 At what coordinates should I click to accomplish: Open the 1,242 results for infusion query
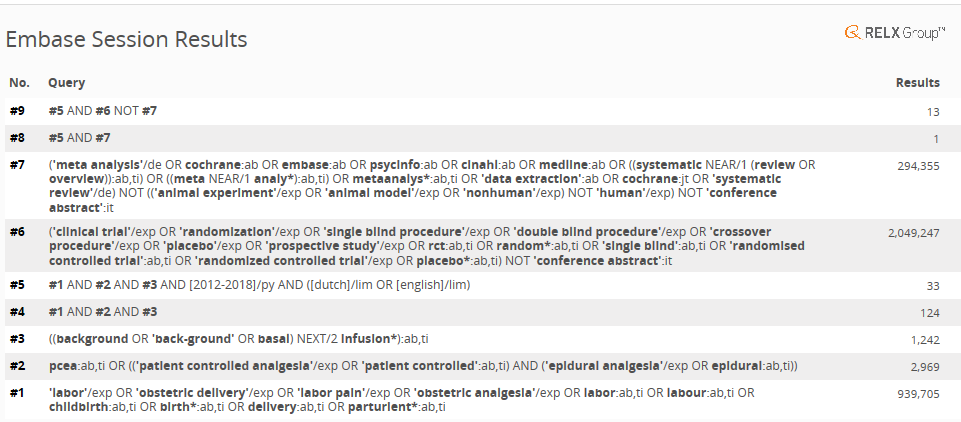pyautogui.click(x=925, y=340)
